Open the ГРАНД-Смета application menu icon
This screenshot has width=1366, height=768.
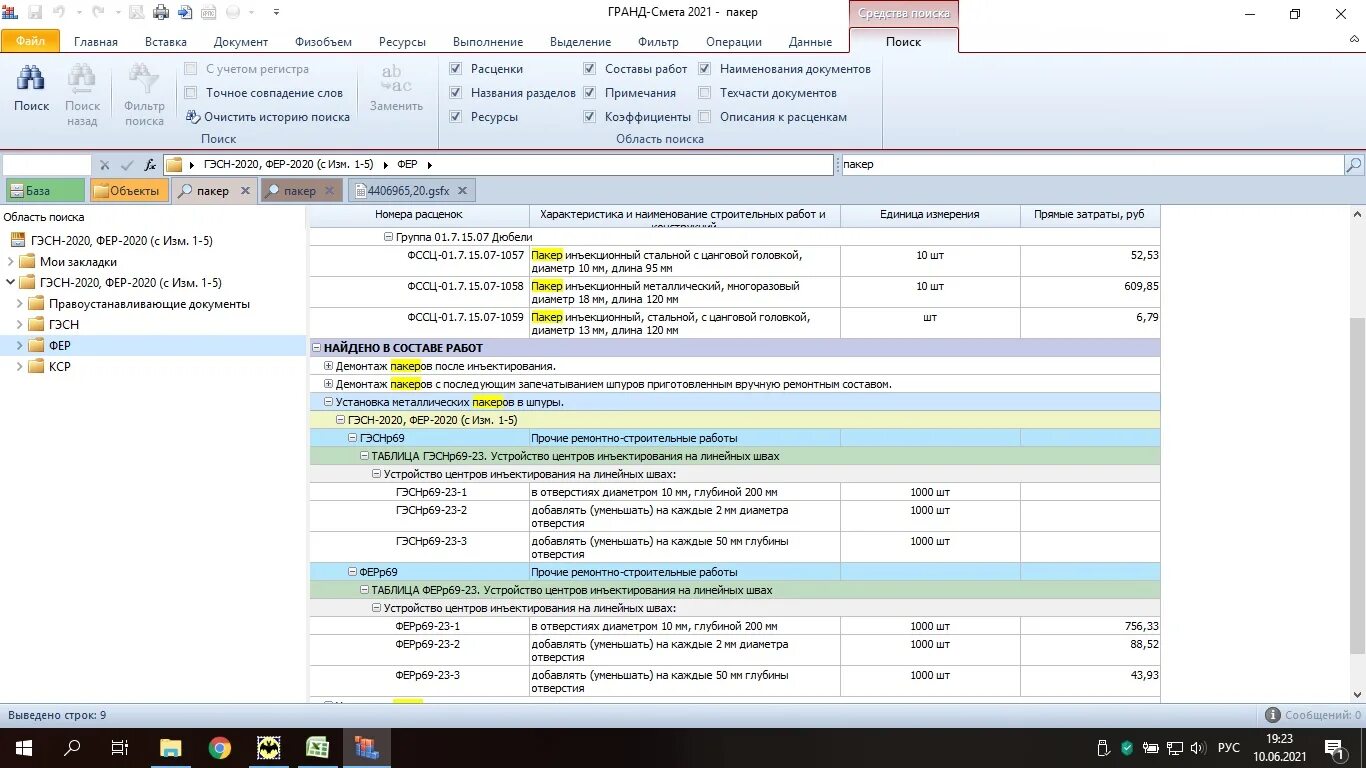point(11,13)
